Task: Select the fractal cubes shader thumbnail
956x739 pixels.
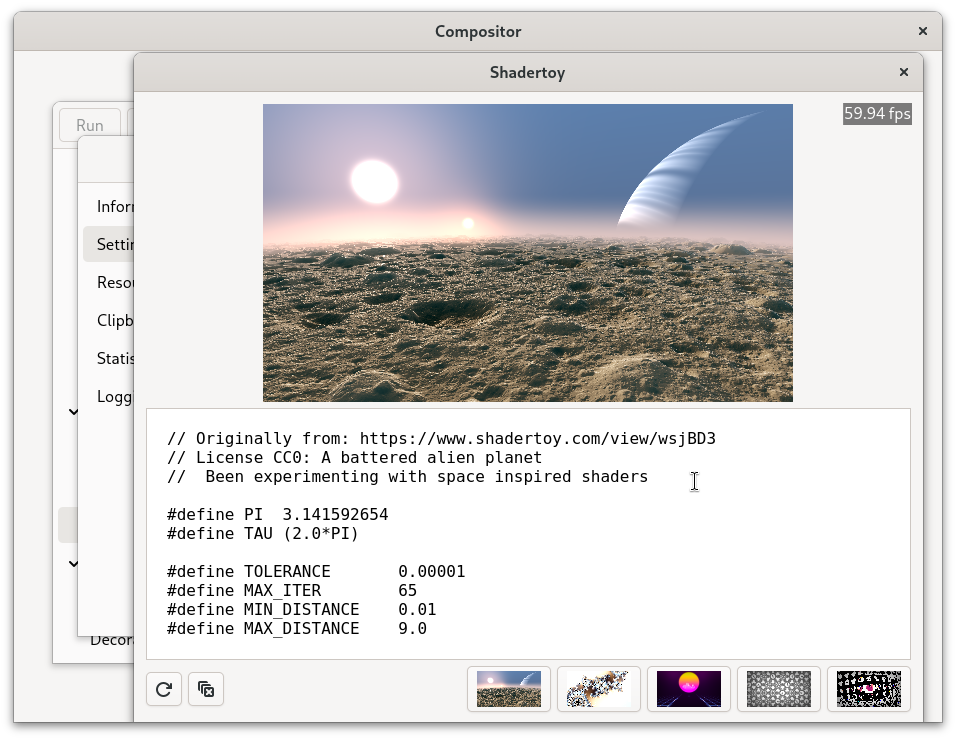Action: [598, 689]
